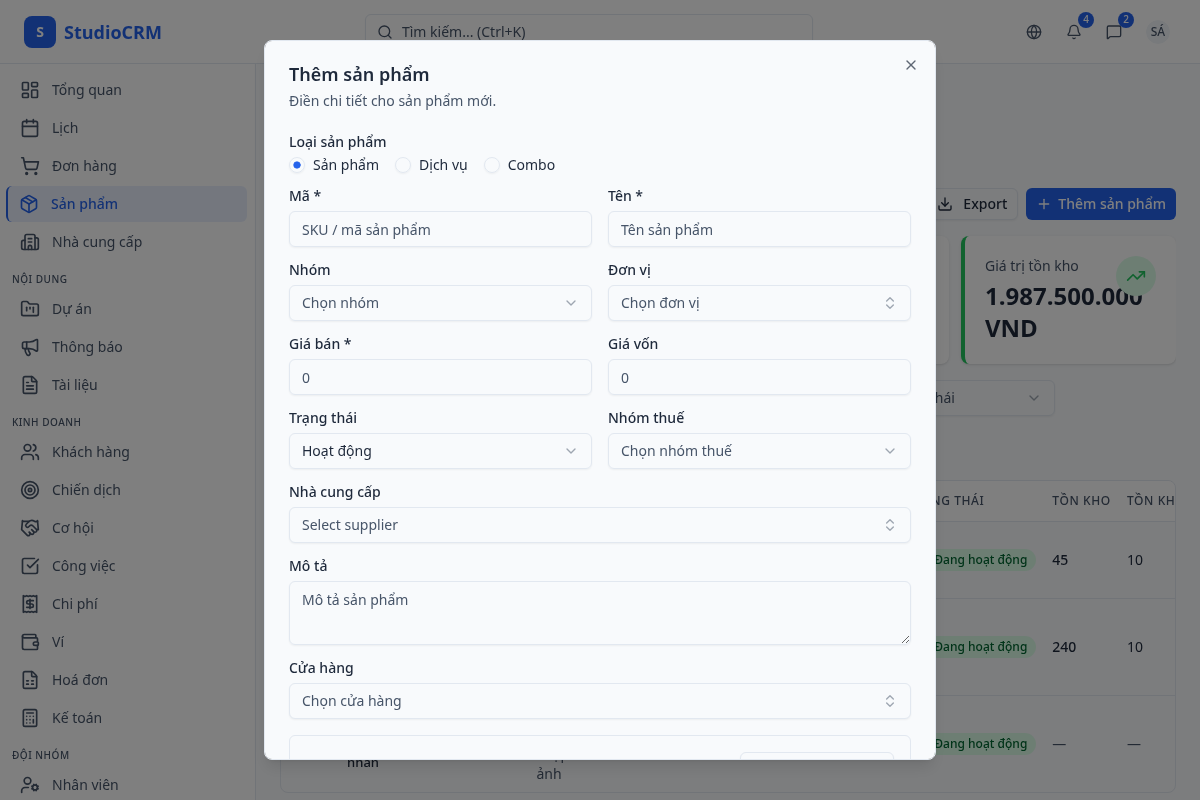Viewport: 1200px width, 800px height.
Task: Click the Chiến dịch target icon
Action: point(30,490)
